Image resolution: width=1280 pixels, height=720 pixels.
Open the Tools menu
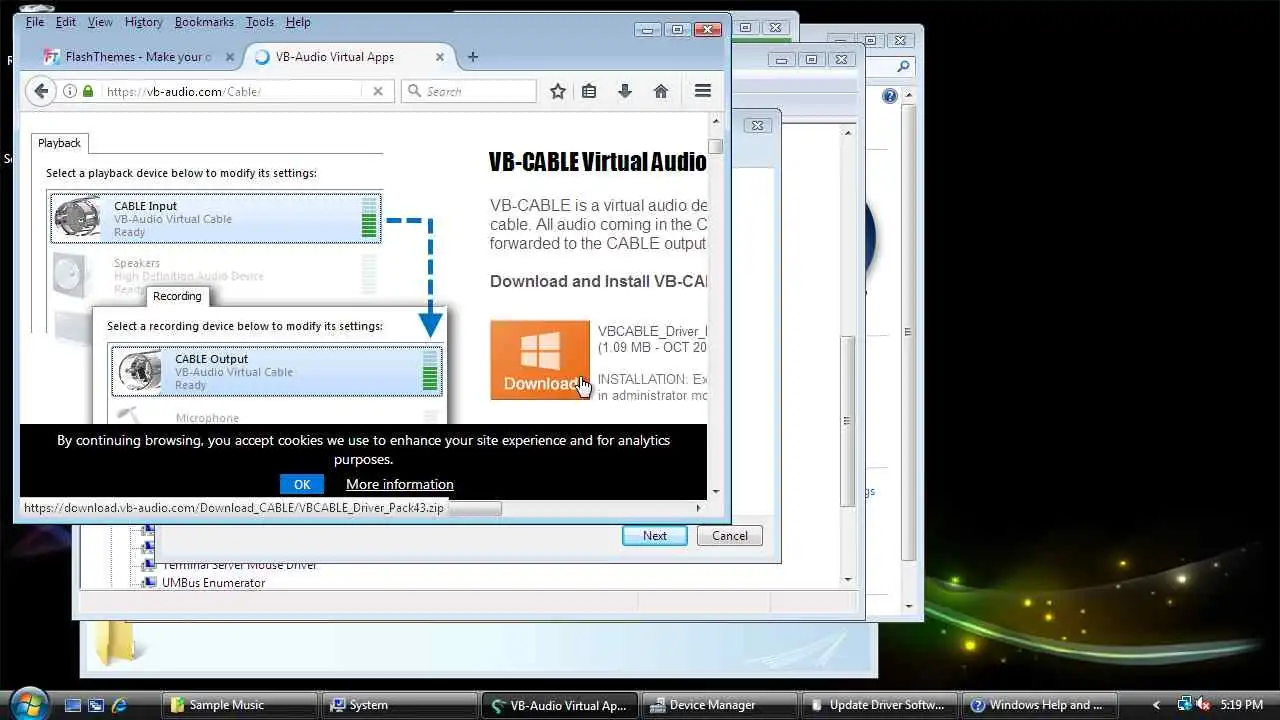[x=260, y=22]
